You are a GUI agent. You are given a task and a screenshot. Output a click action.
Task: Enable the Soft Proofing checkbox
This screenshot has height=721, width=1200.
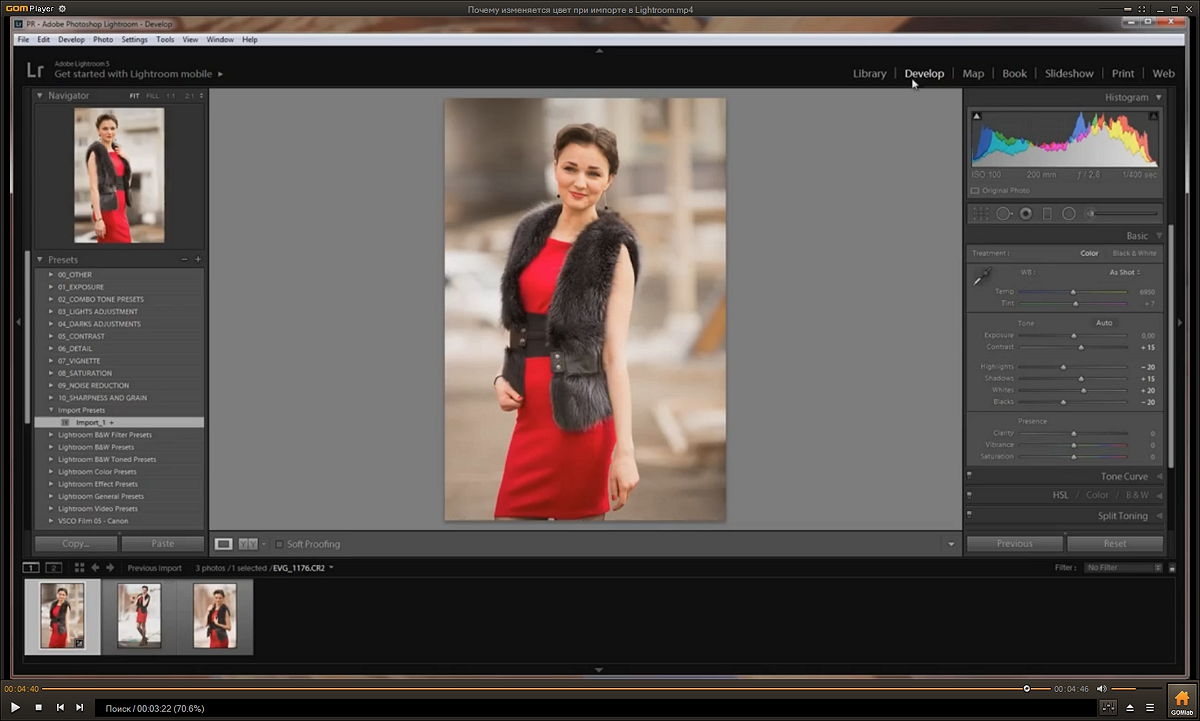click(279, 544)
